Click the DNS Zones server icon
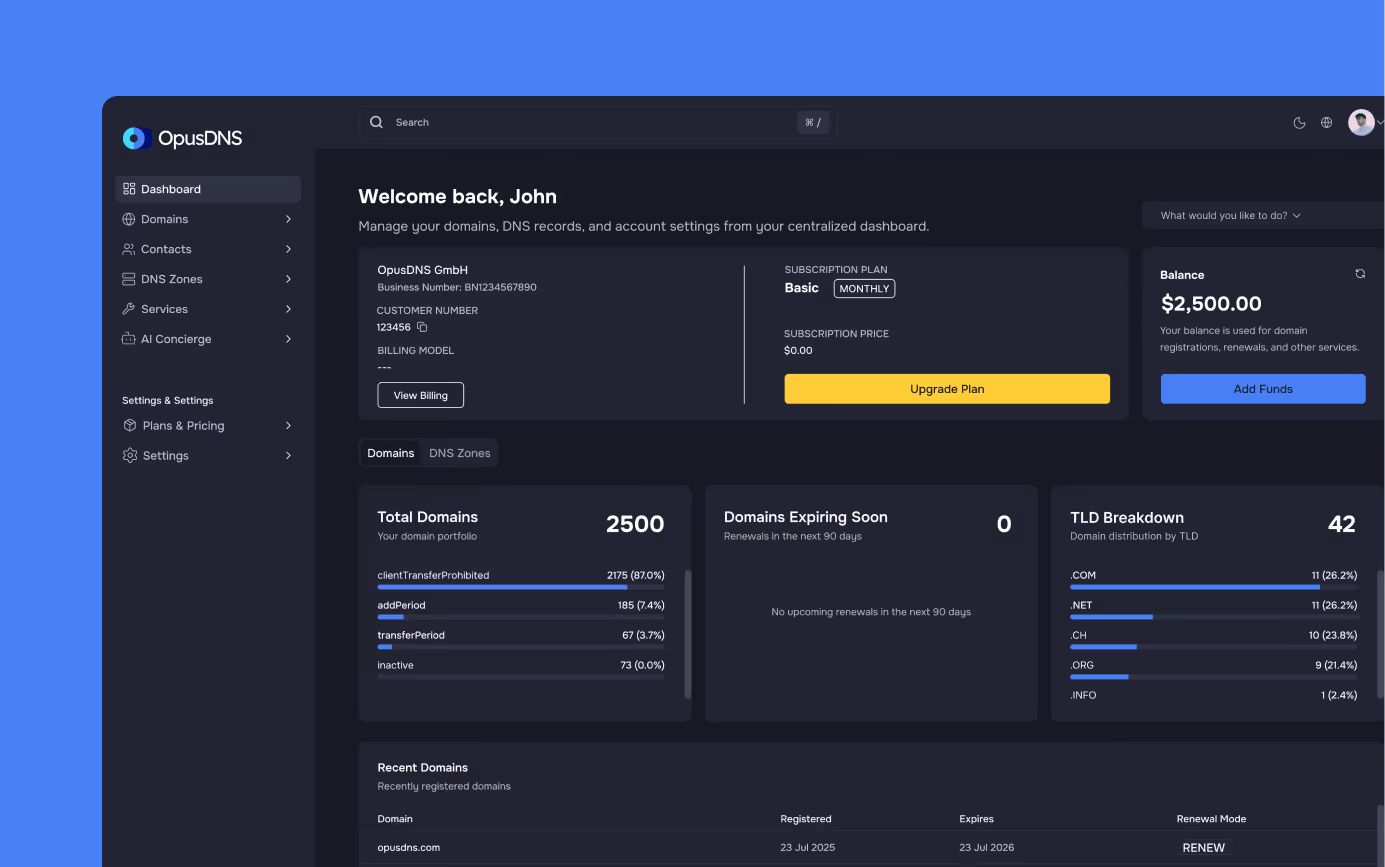 (128, 278)
